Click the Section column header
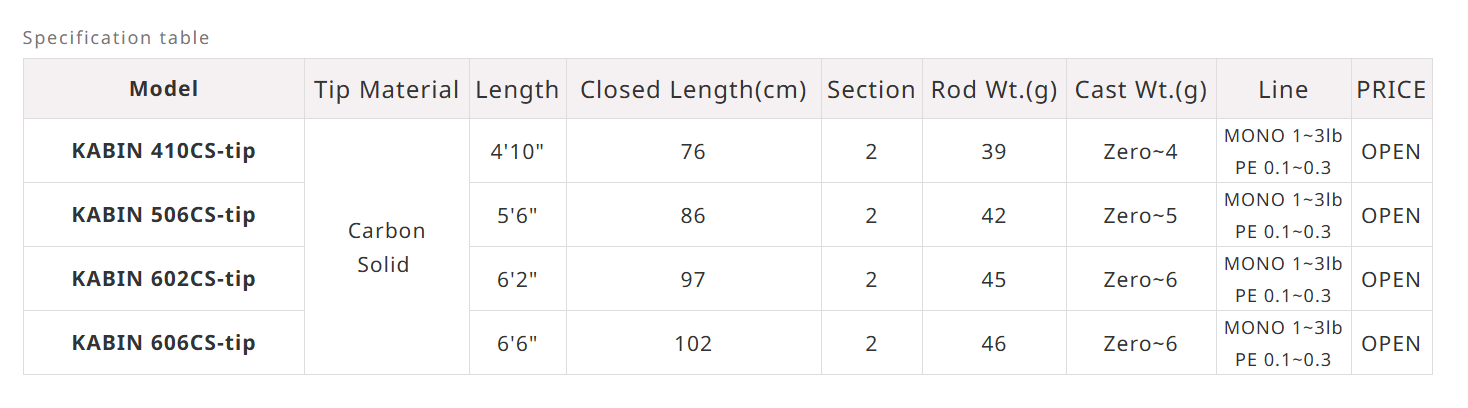 coord(871,90)
